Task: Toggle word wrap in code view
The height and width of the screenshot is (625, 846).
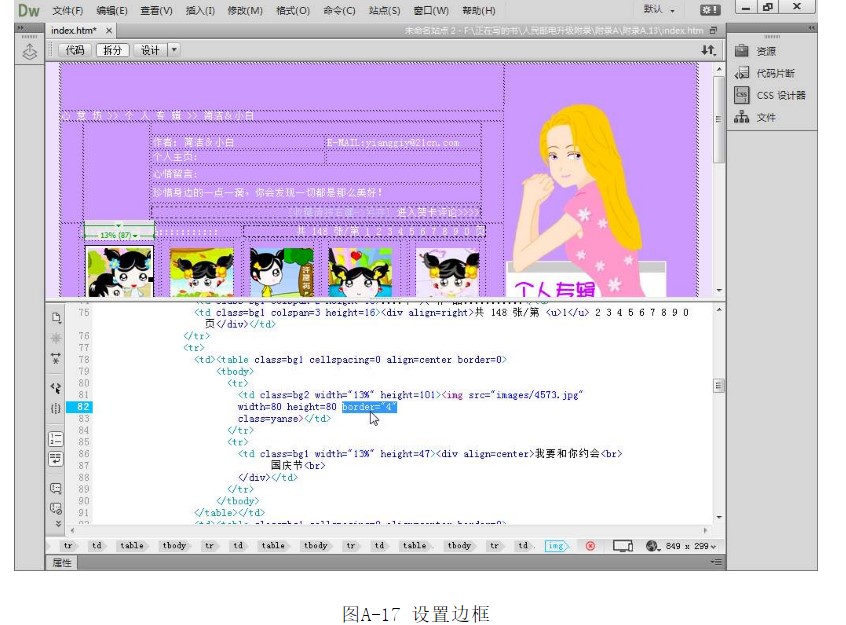Action: 56,459
